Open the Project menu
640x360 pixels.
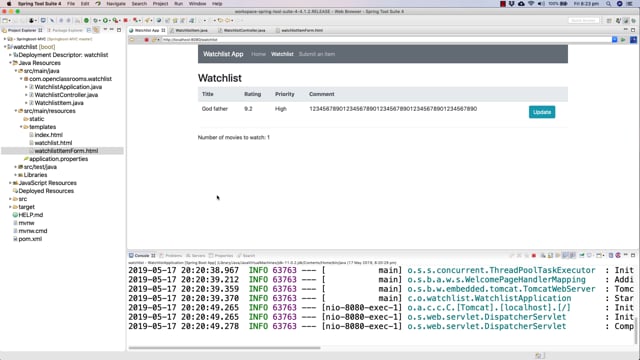160,4
